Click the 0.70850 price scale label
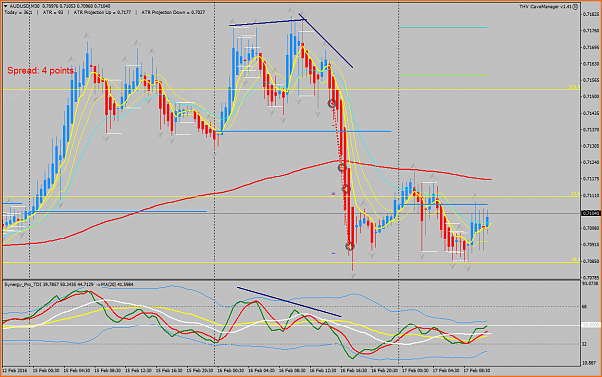602x377 pixels. (591, 261)
